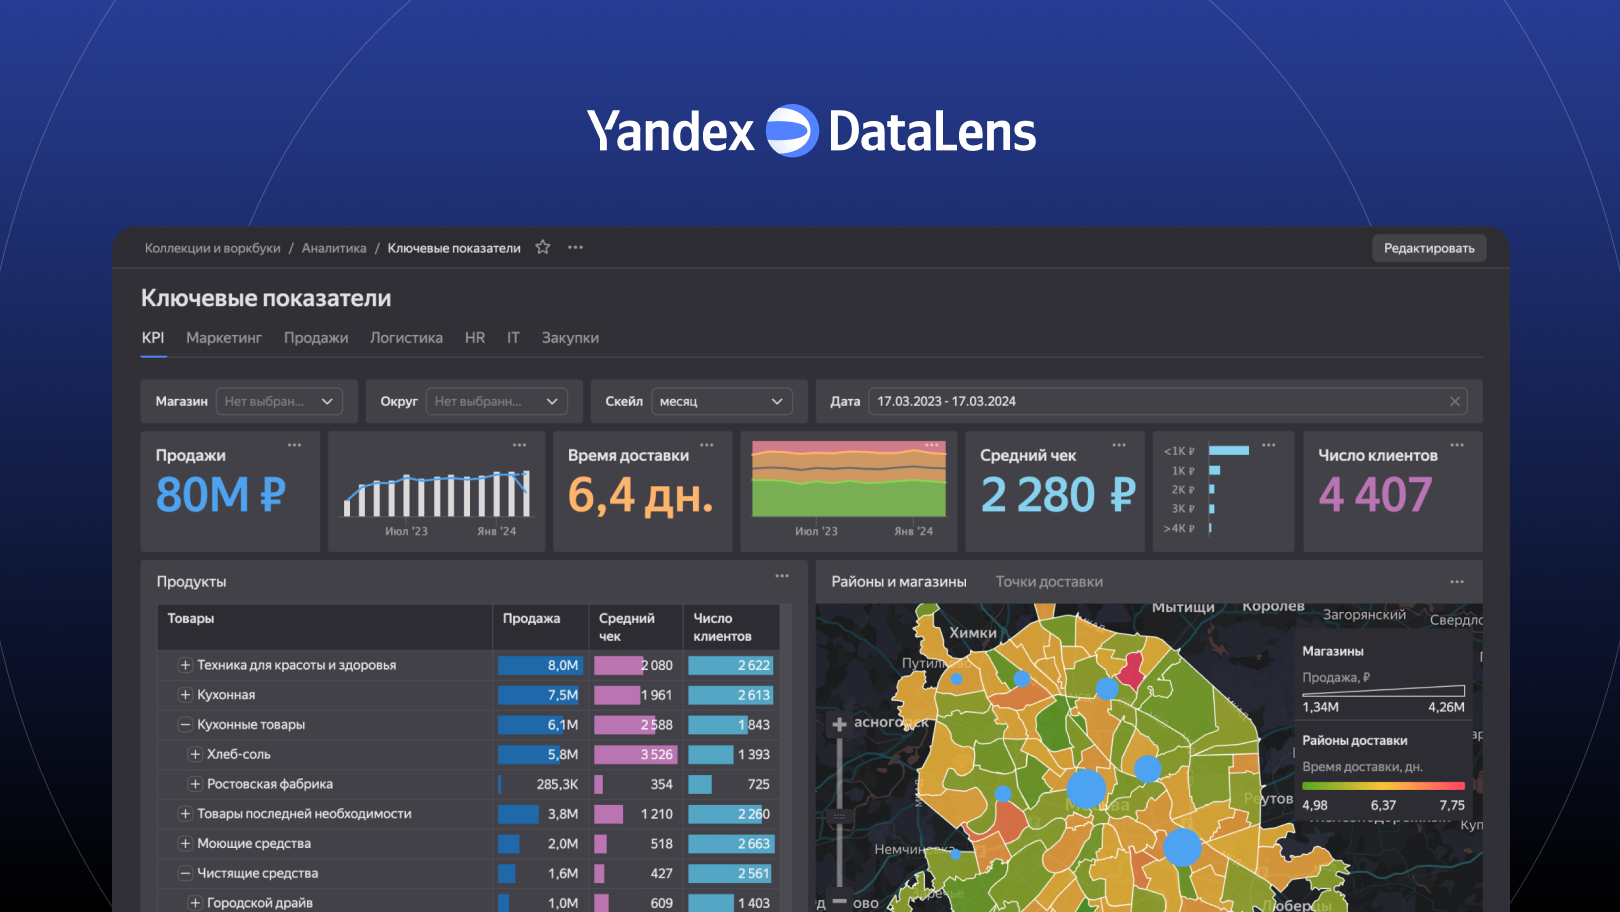The height and width of the screenshot is (912, 1620).
Task: Collapse the Кухонные товары row
Action: point(186,724)
